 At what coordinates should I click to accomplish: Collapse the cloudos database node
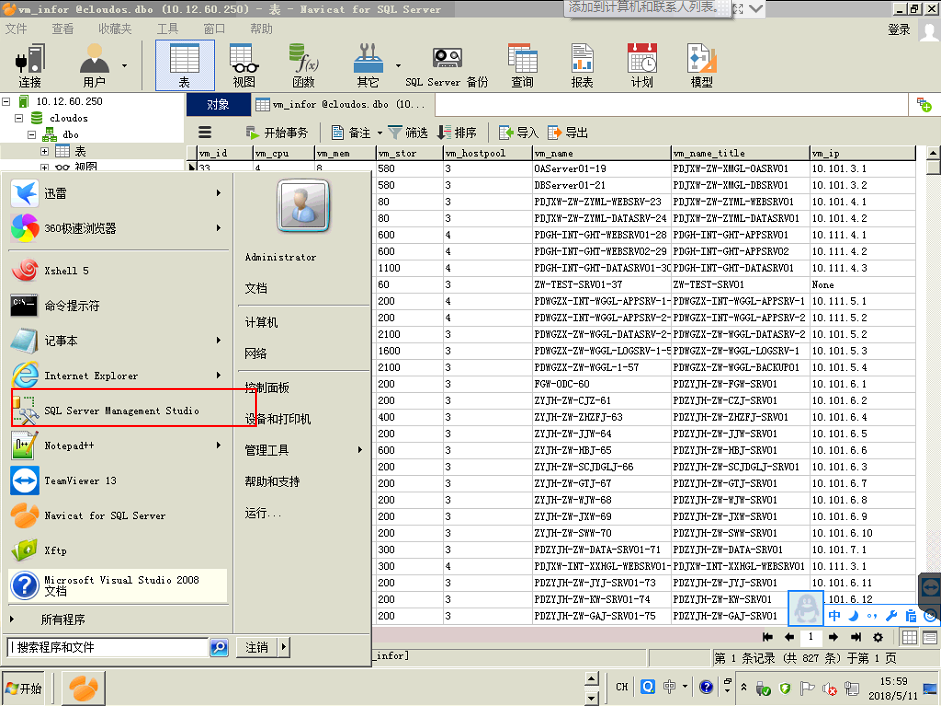(x=19, y=118)
